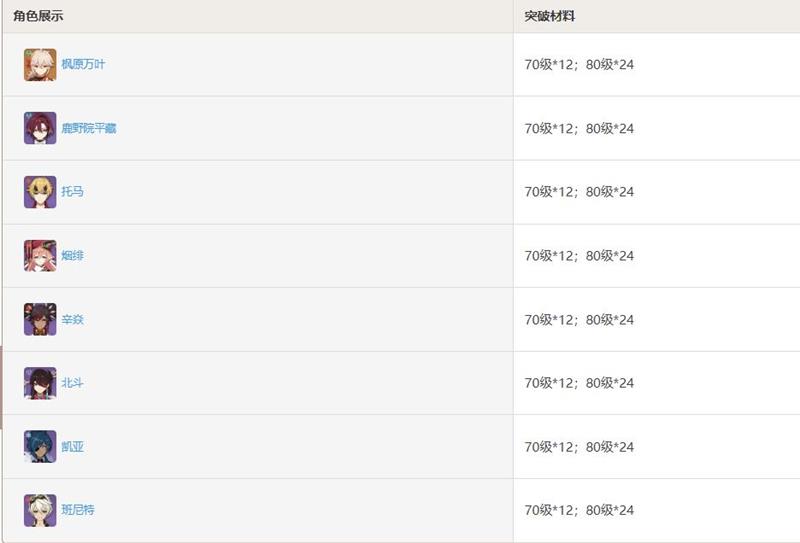800x543 pixels.
Task: Select the 突破材料 cell in 枫原万叶's row
Action: (x=579, y=65)
